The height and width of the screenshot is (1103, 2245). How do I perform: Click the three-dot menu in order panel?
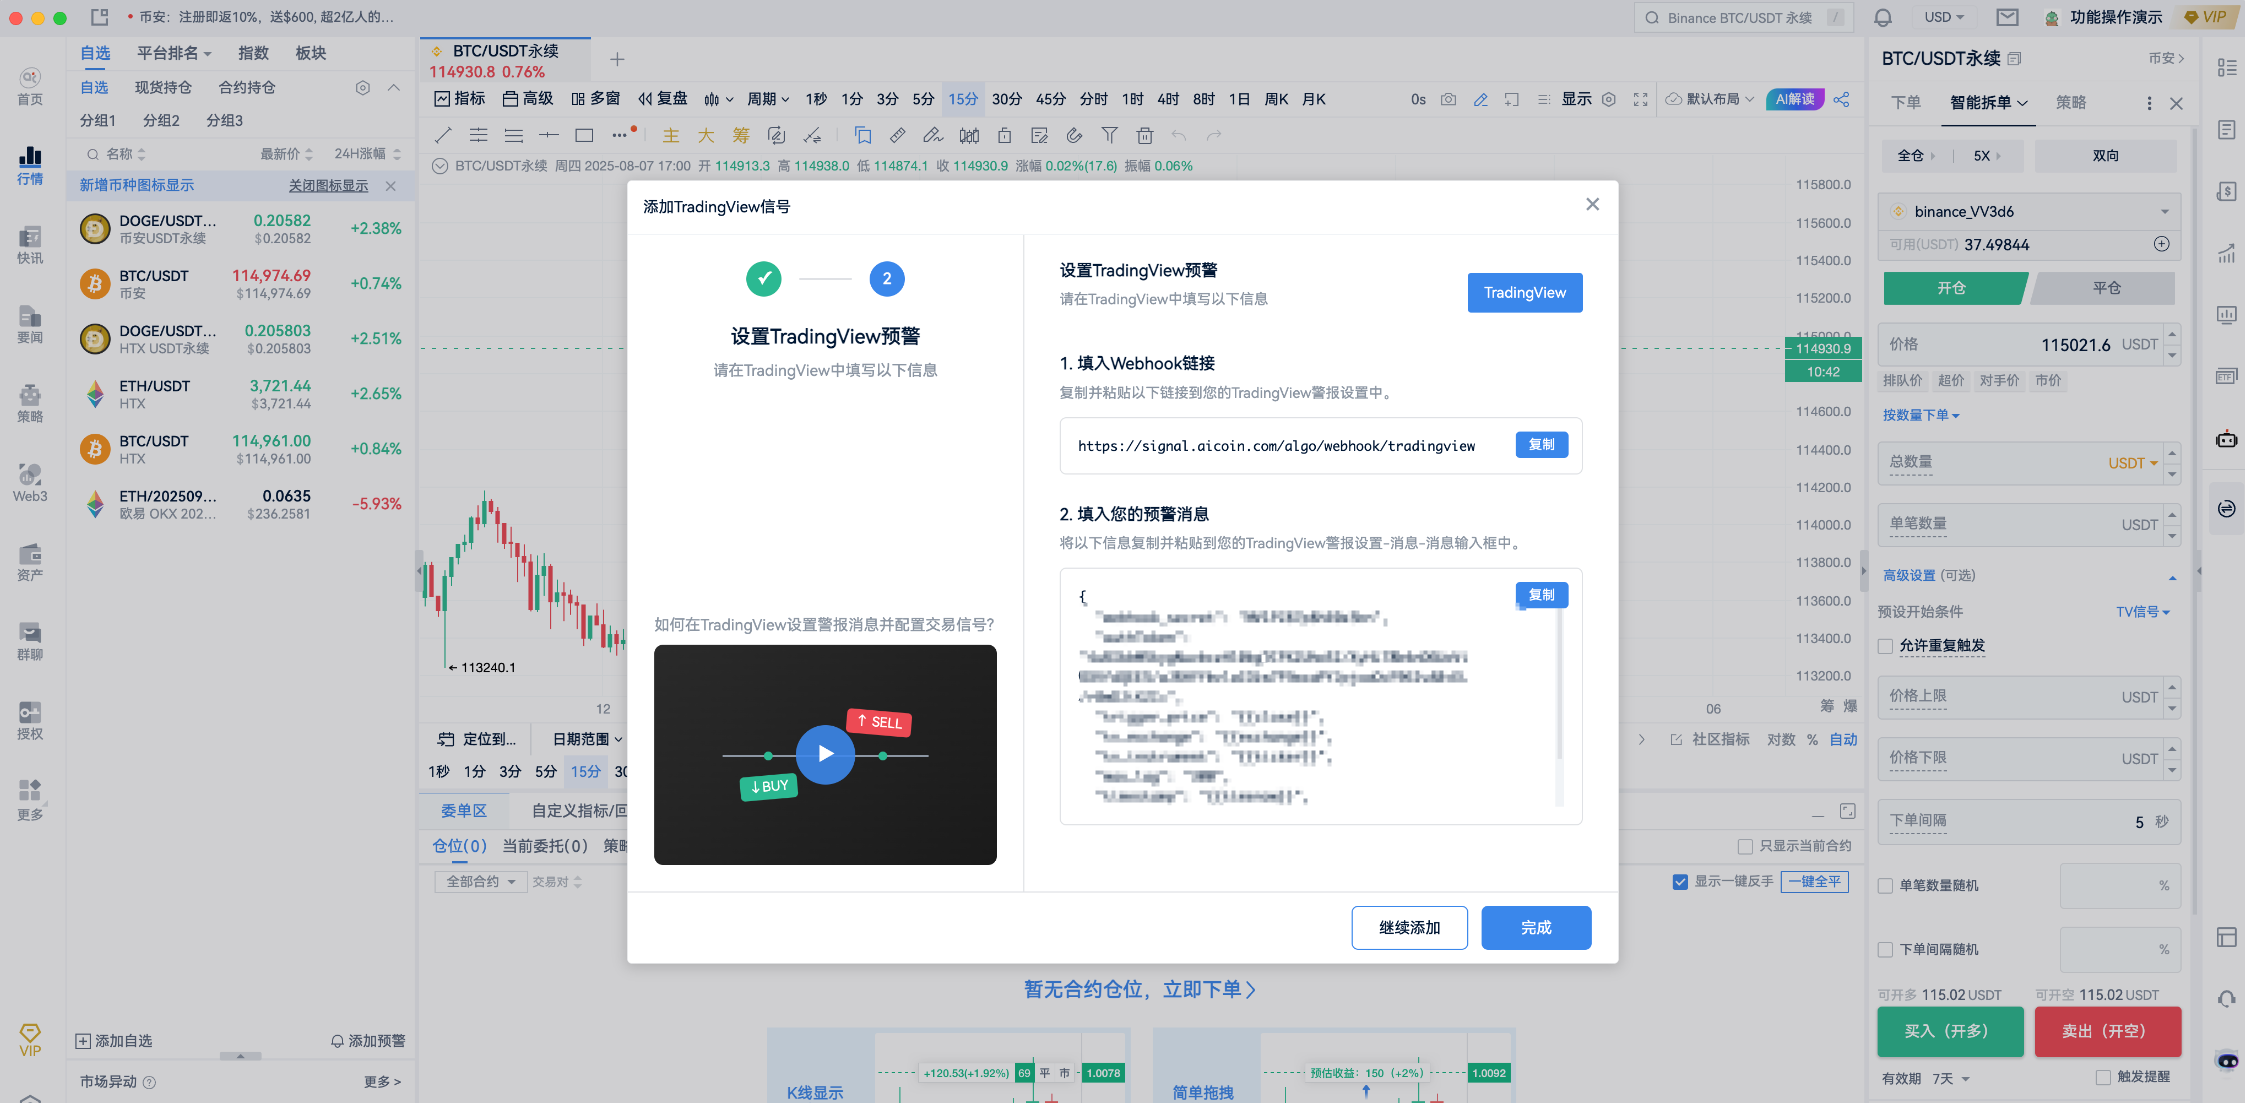(x=2149, y=103)
